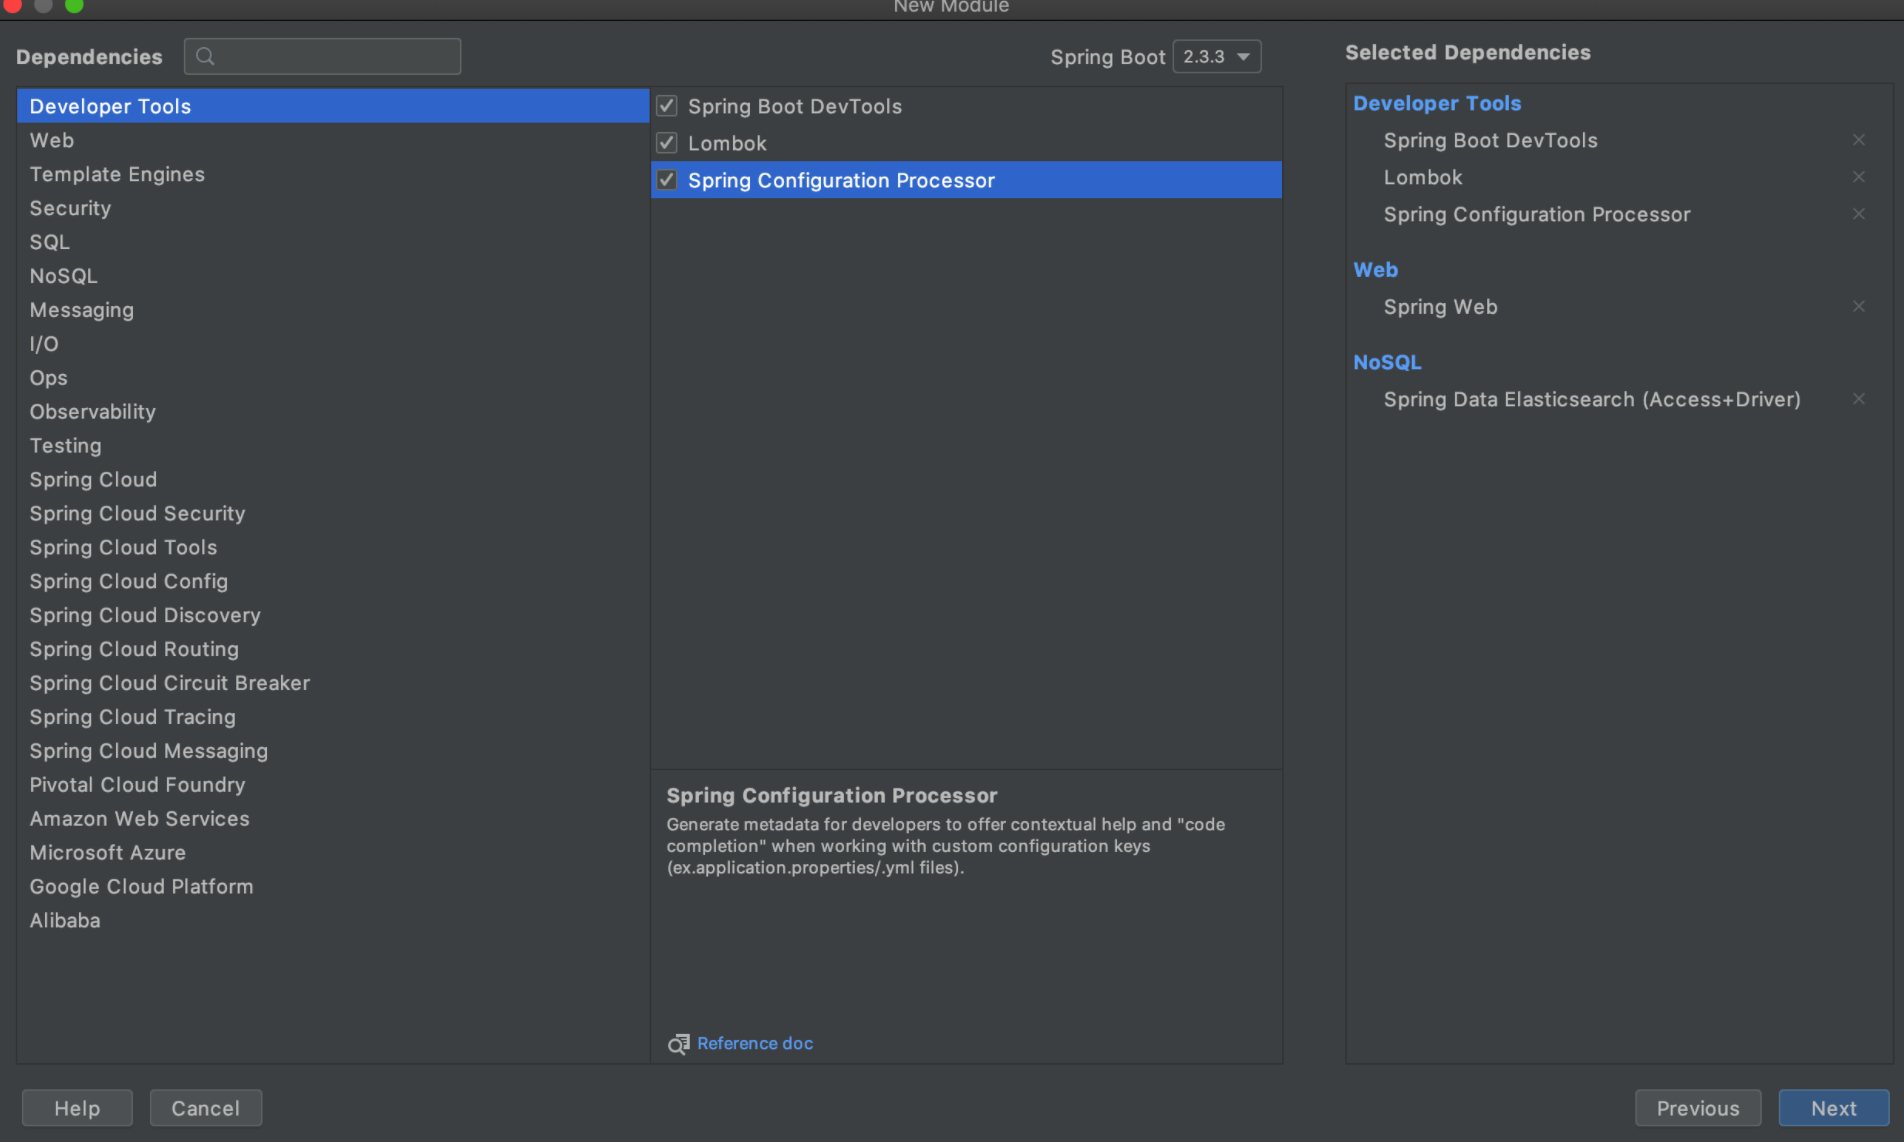Screen dimensions: 1904x1142
Task: Select the Amazon Web Services category
Action: coord(333,819)
